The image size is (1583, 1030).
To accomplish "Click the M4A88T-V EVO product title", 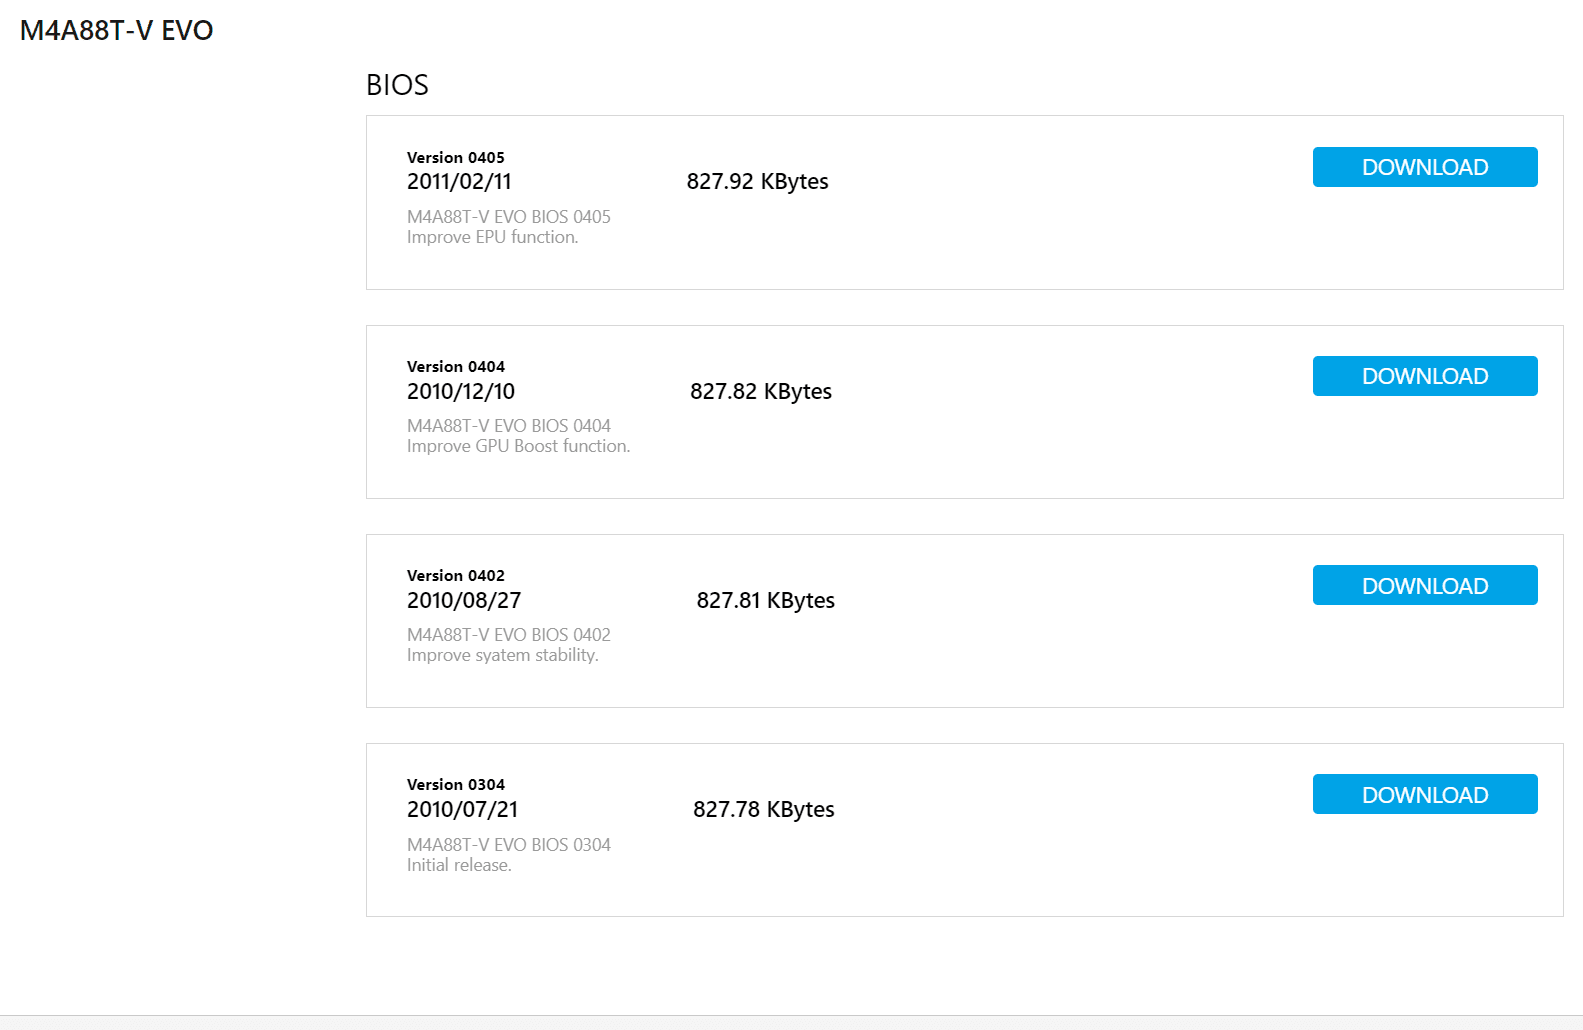I will pyautogui.click(x=117, y=30).
